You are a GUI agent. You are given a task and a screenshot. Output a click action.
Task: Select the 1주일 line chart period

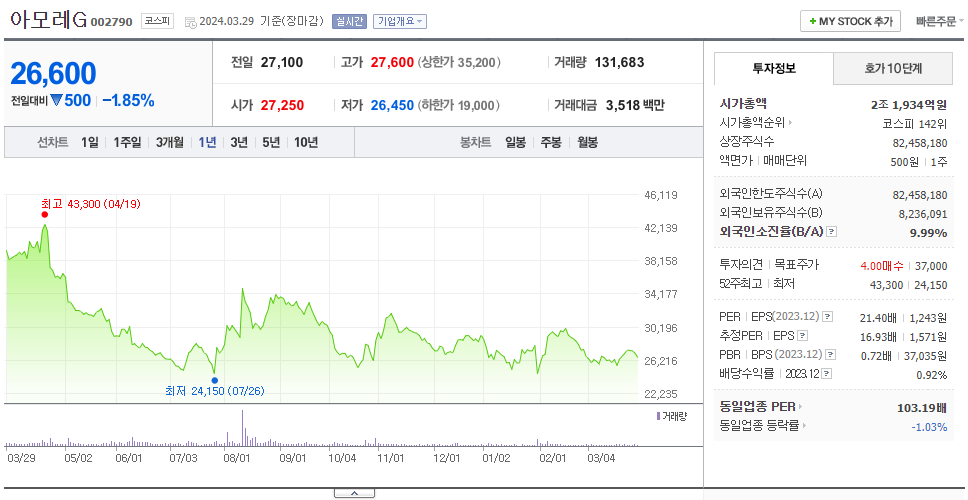click(127, 143)
